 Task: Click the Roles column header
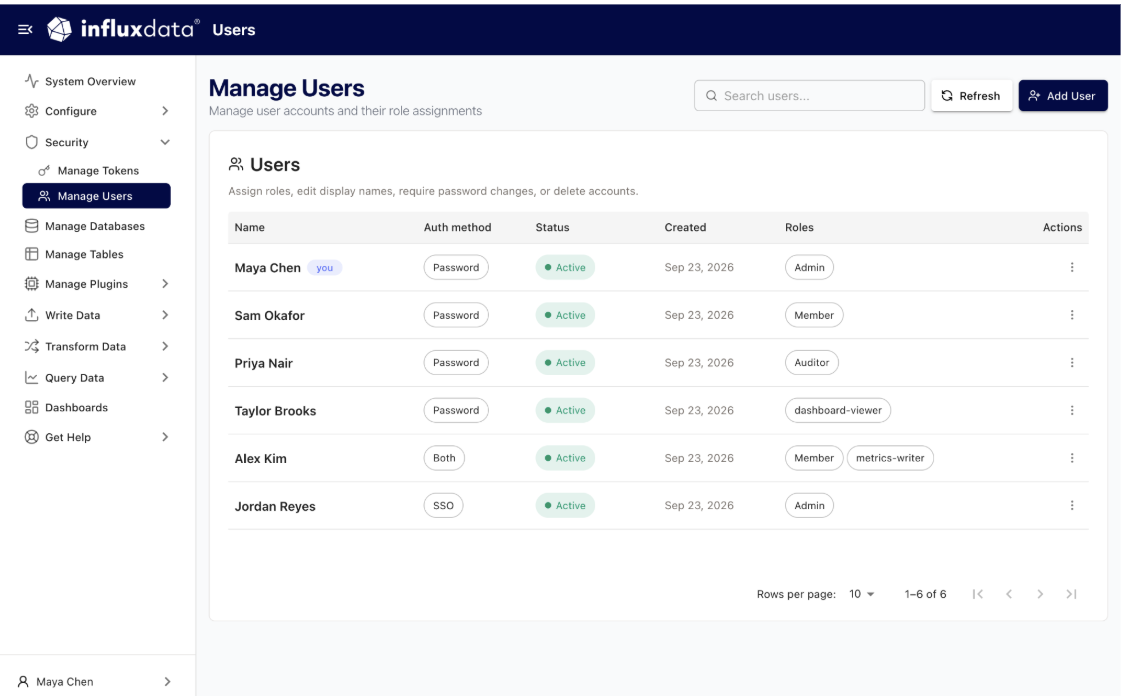[799, 227]
